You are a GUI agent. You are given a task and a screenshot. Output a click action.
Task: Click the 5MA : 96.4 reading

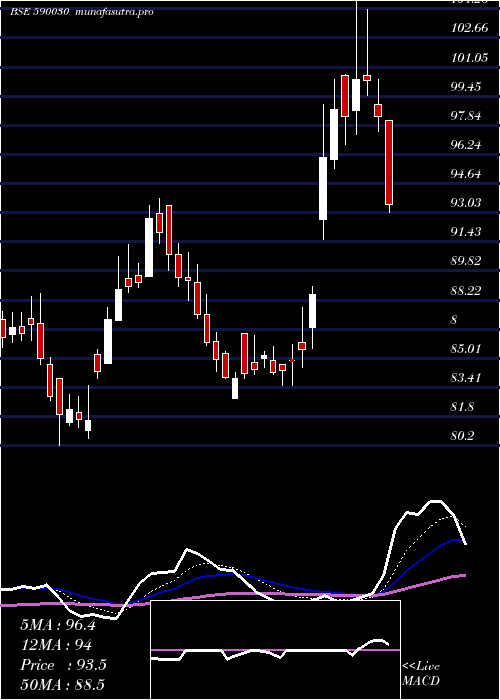58,625
